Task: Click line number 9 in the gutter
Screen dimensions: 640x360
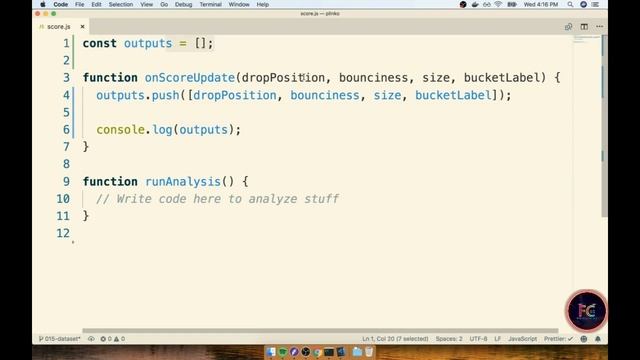Action: tap(67, 181)
